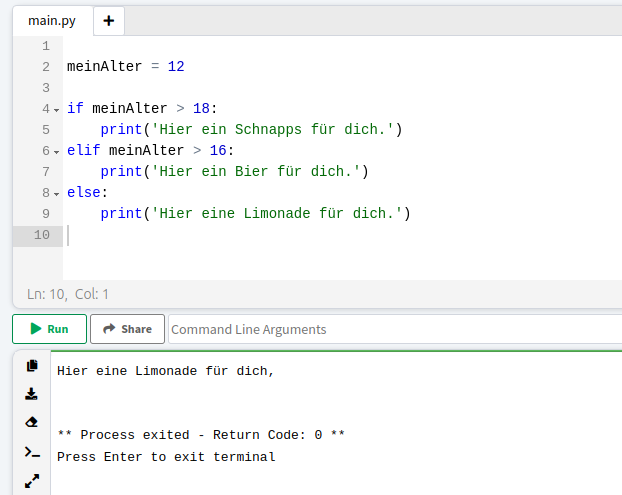Image resolution: width=622 pixels, height=495 pixels.
Task: Open the terminal prompt icon
Action: (x=32, y=452)
